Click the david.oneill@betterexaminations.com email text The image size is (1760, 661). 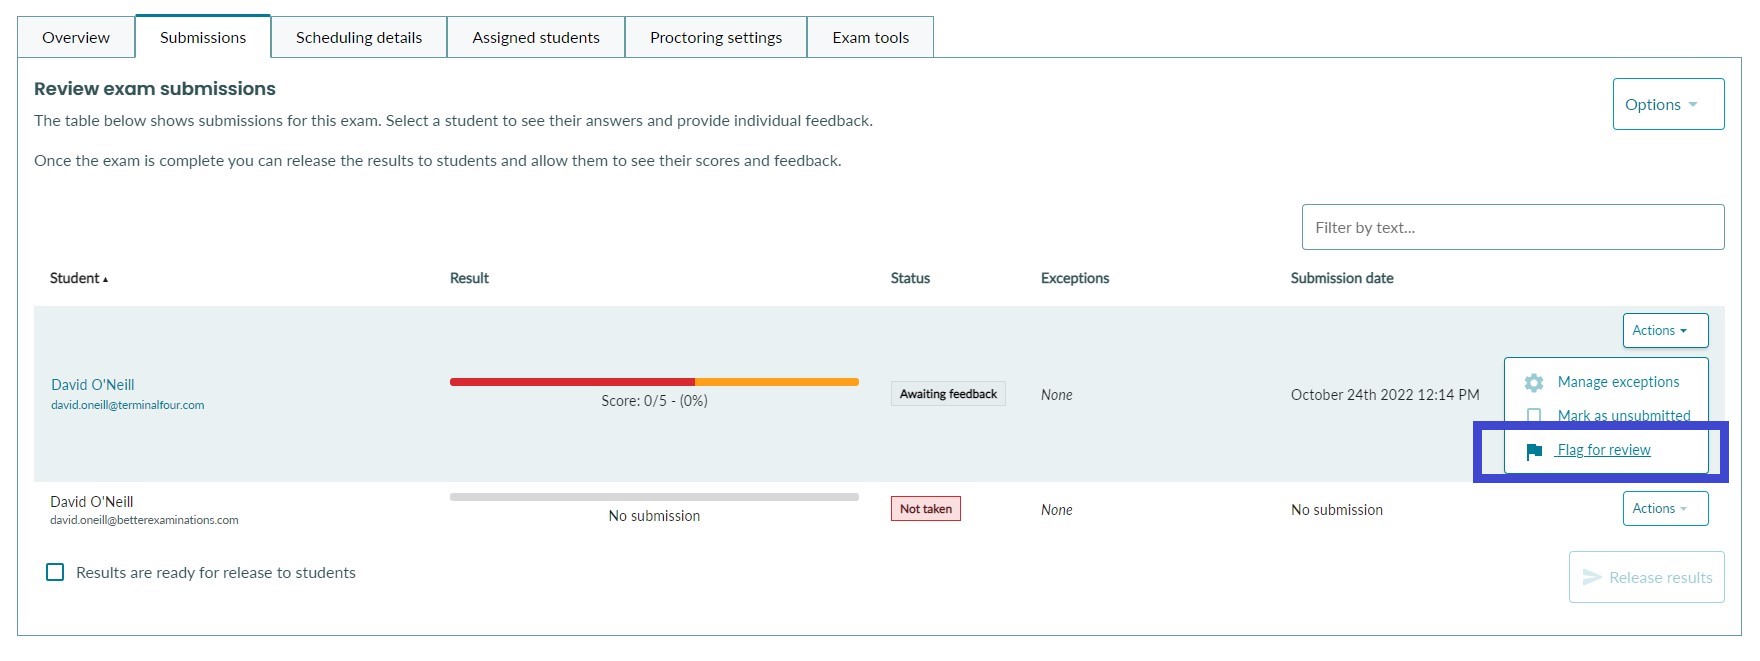tap(144, 520)
